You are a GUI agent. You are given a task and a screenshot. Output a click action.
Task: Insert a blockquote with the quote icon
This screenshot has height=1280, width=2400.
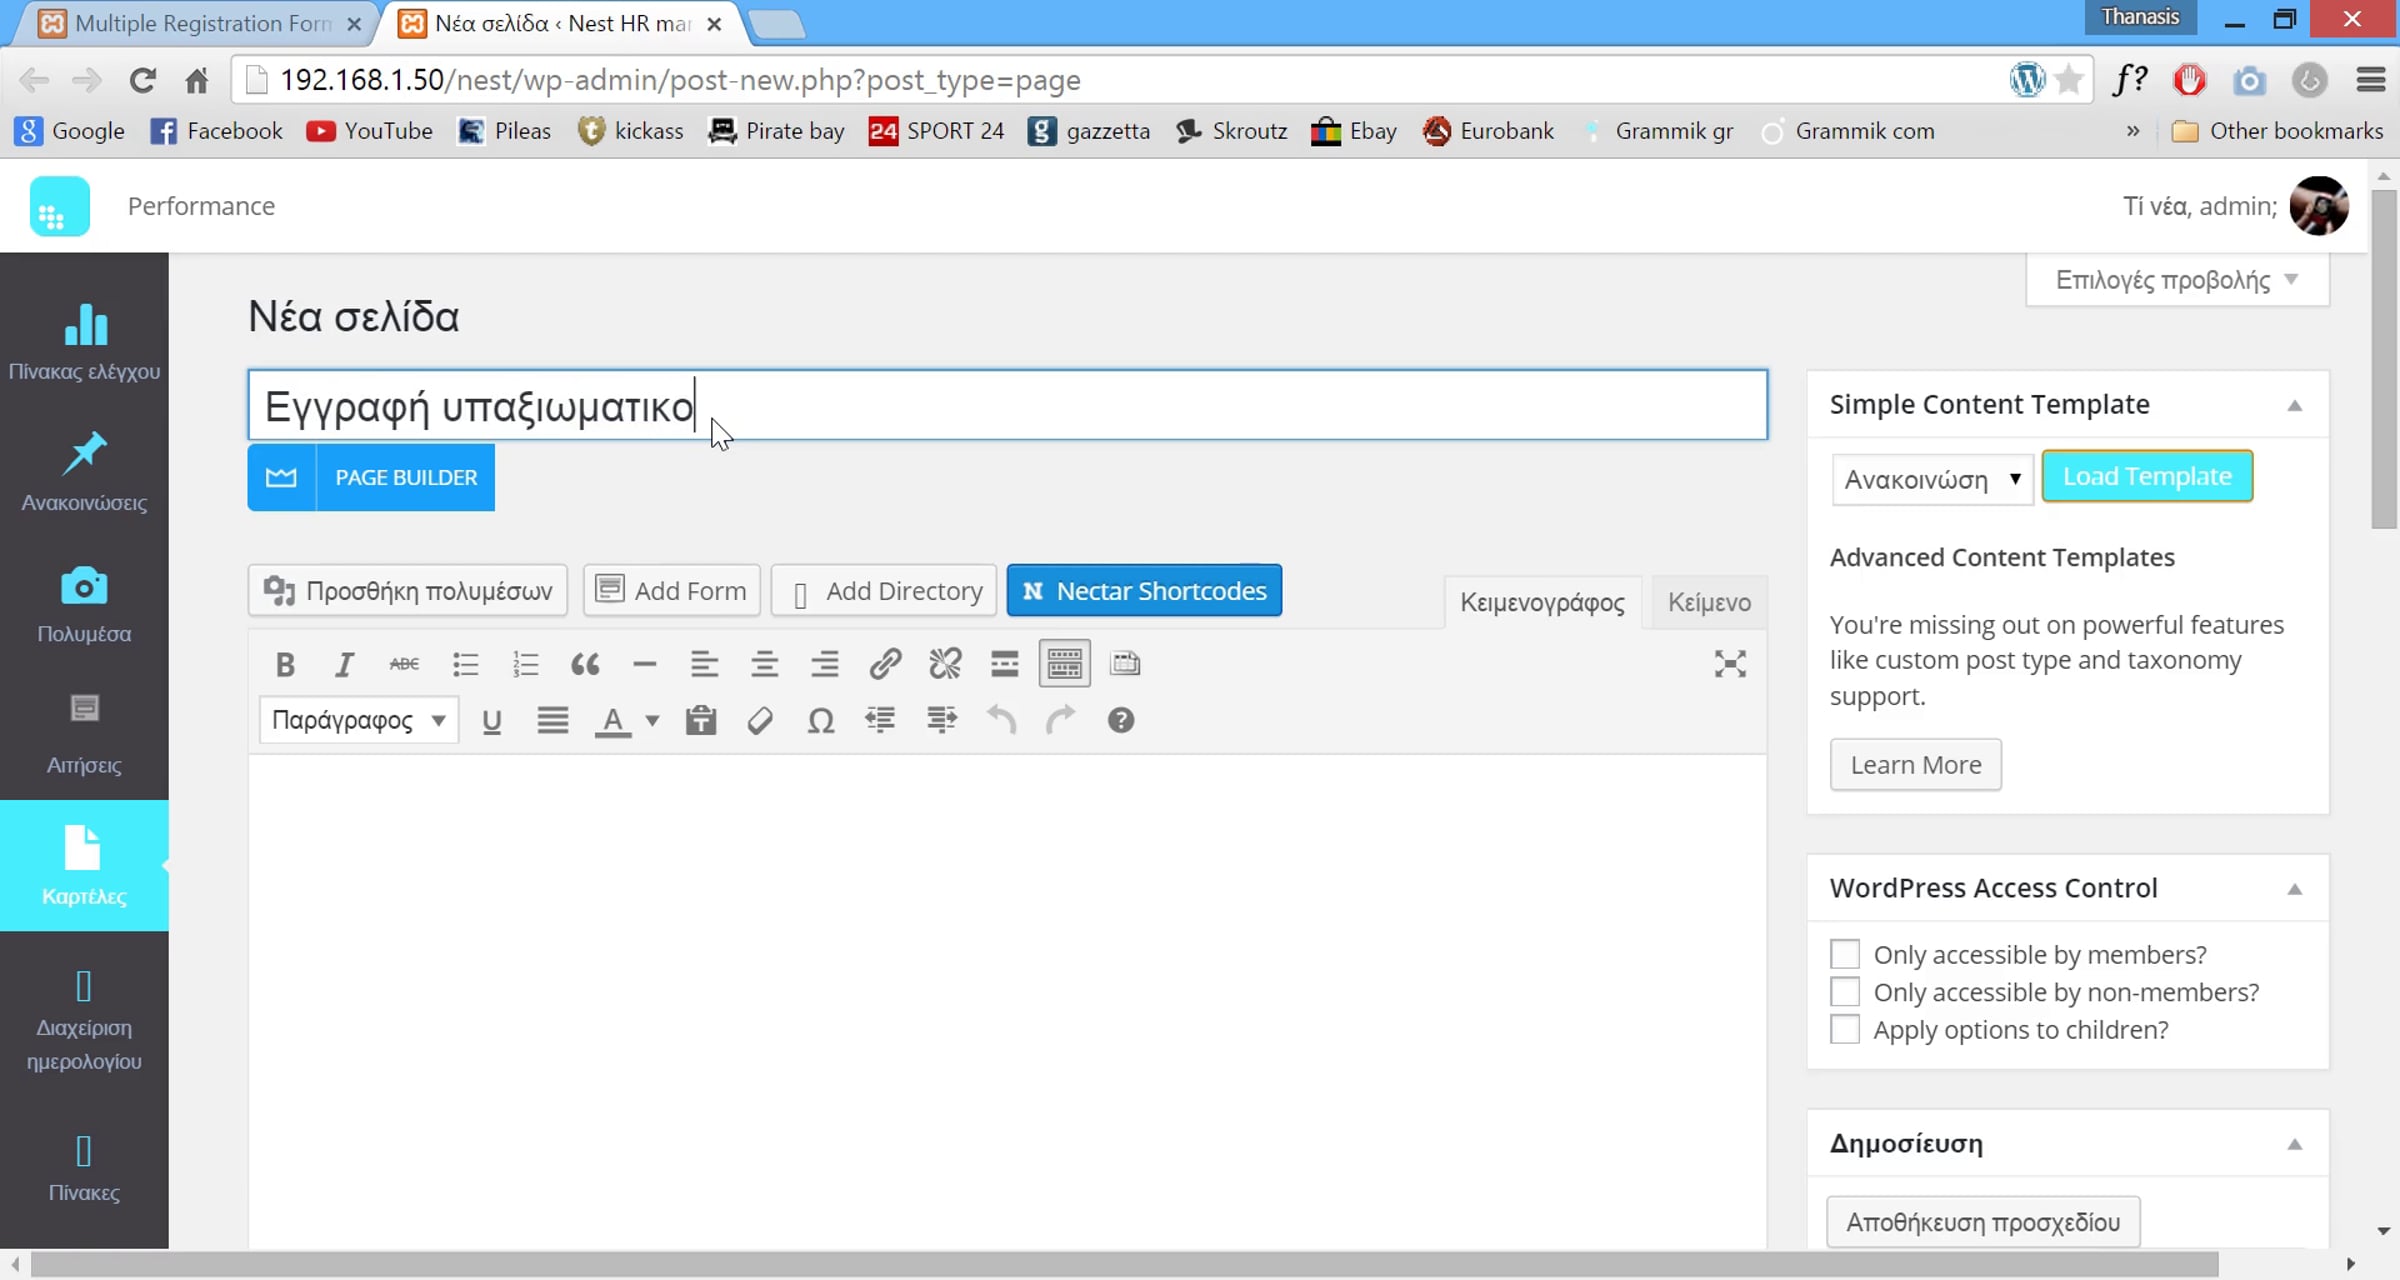tap(585, 664)
